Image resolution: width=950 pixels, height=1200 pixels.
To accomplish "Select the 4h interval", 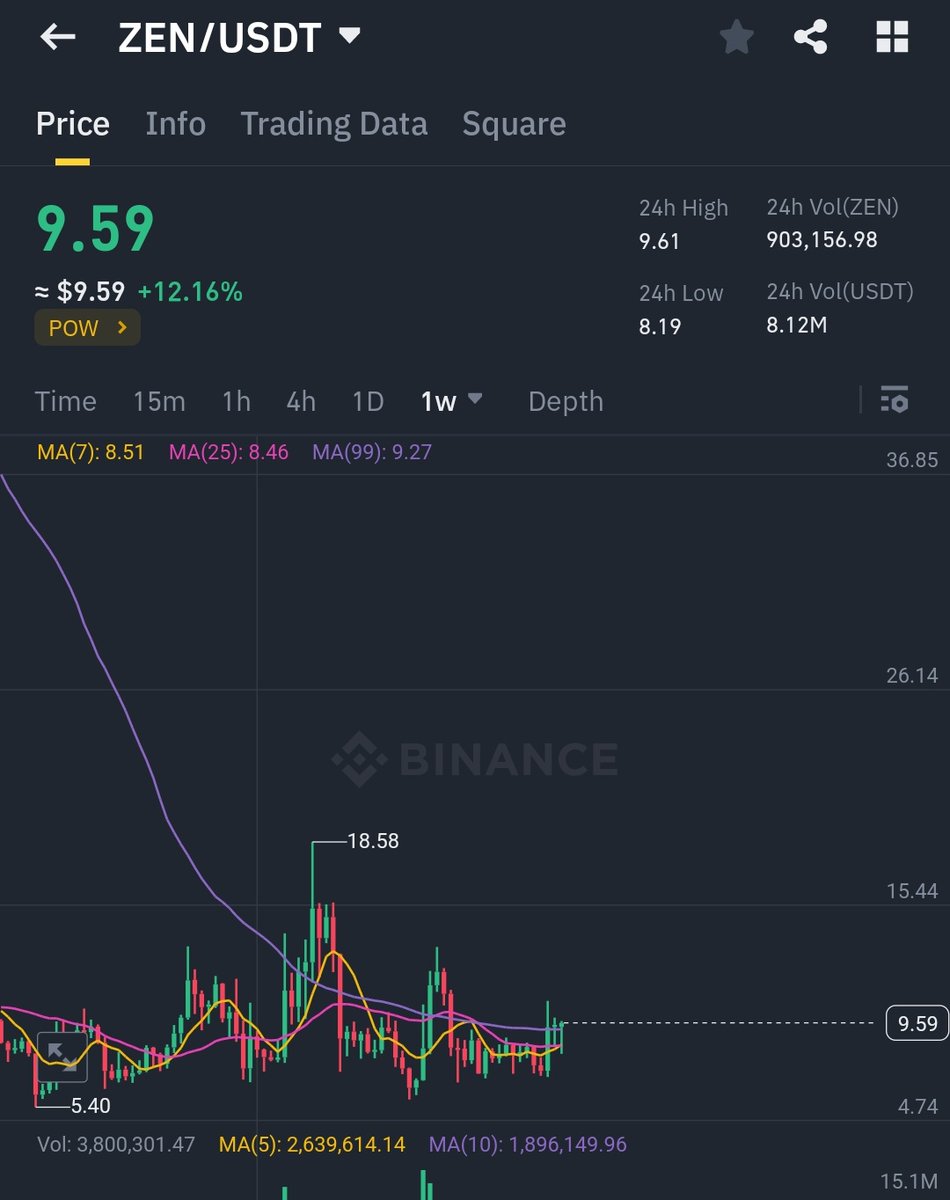I will (301, 401).
